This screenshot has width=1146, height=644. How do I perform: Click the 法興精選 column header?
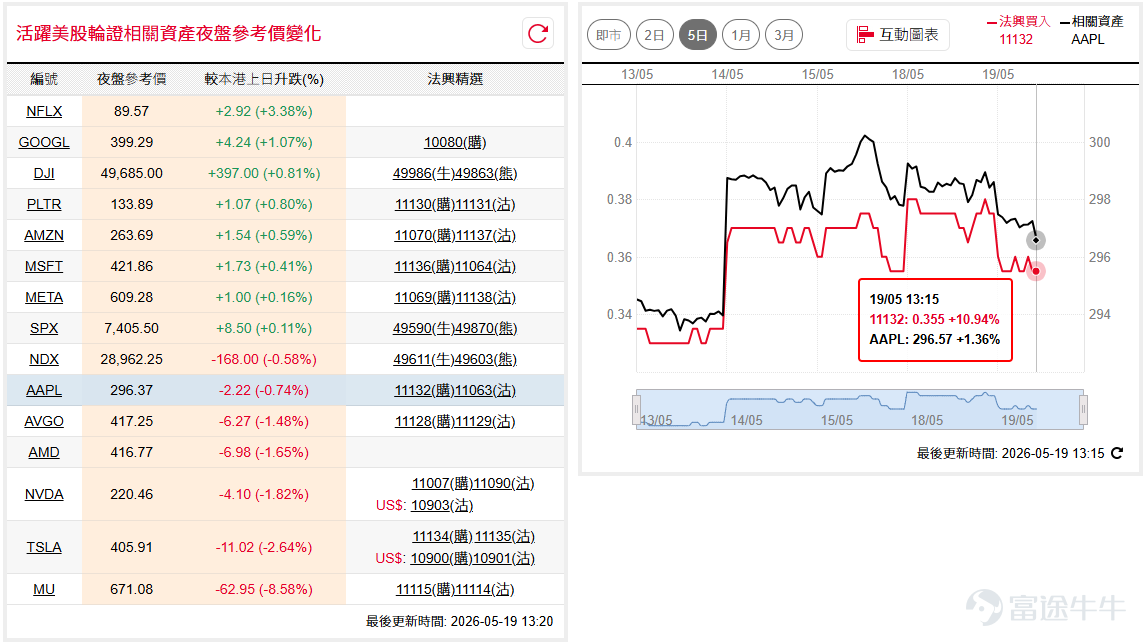455,79
